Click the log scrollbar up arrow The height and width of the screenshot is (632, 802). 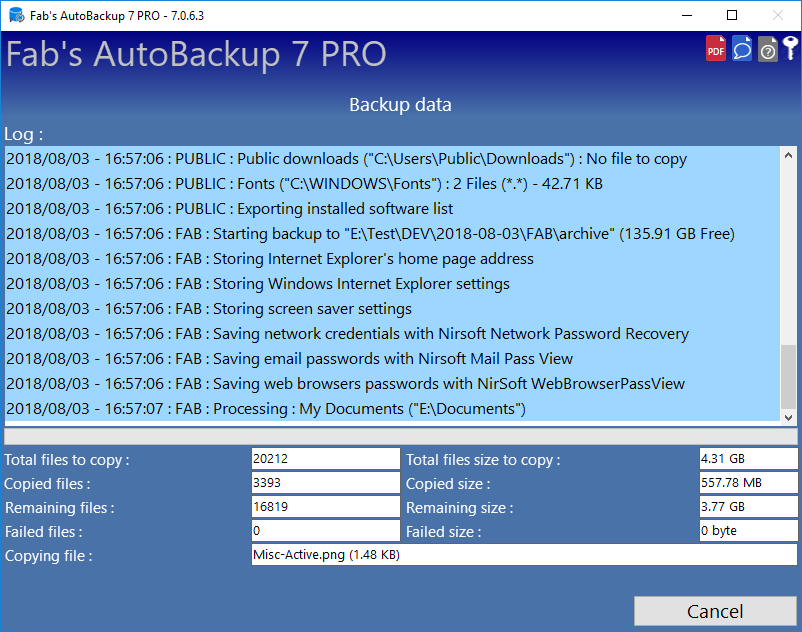[788, 155]
